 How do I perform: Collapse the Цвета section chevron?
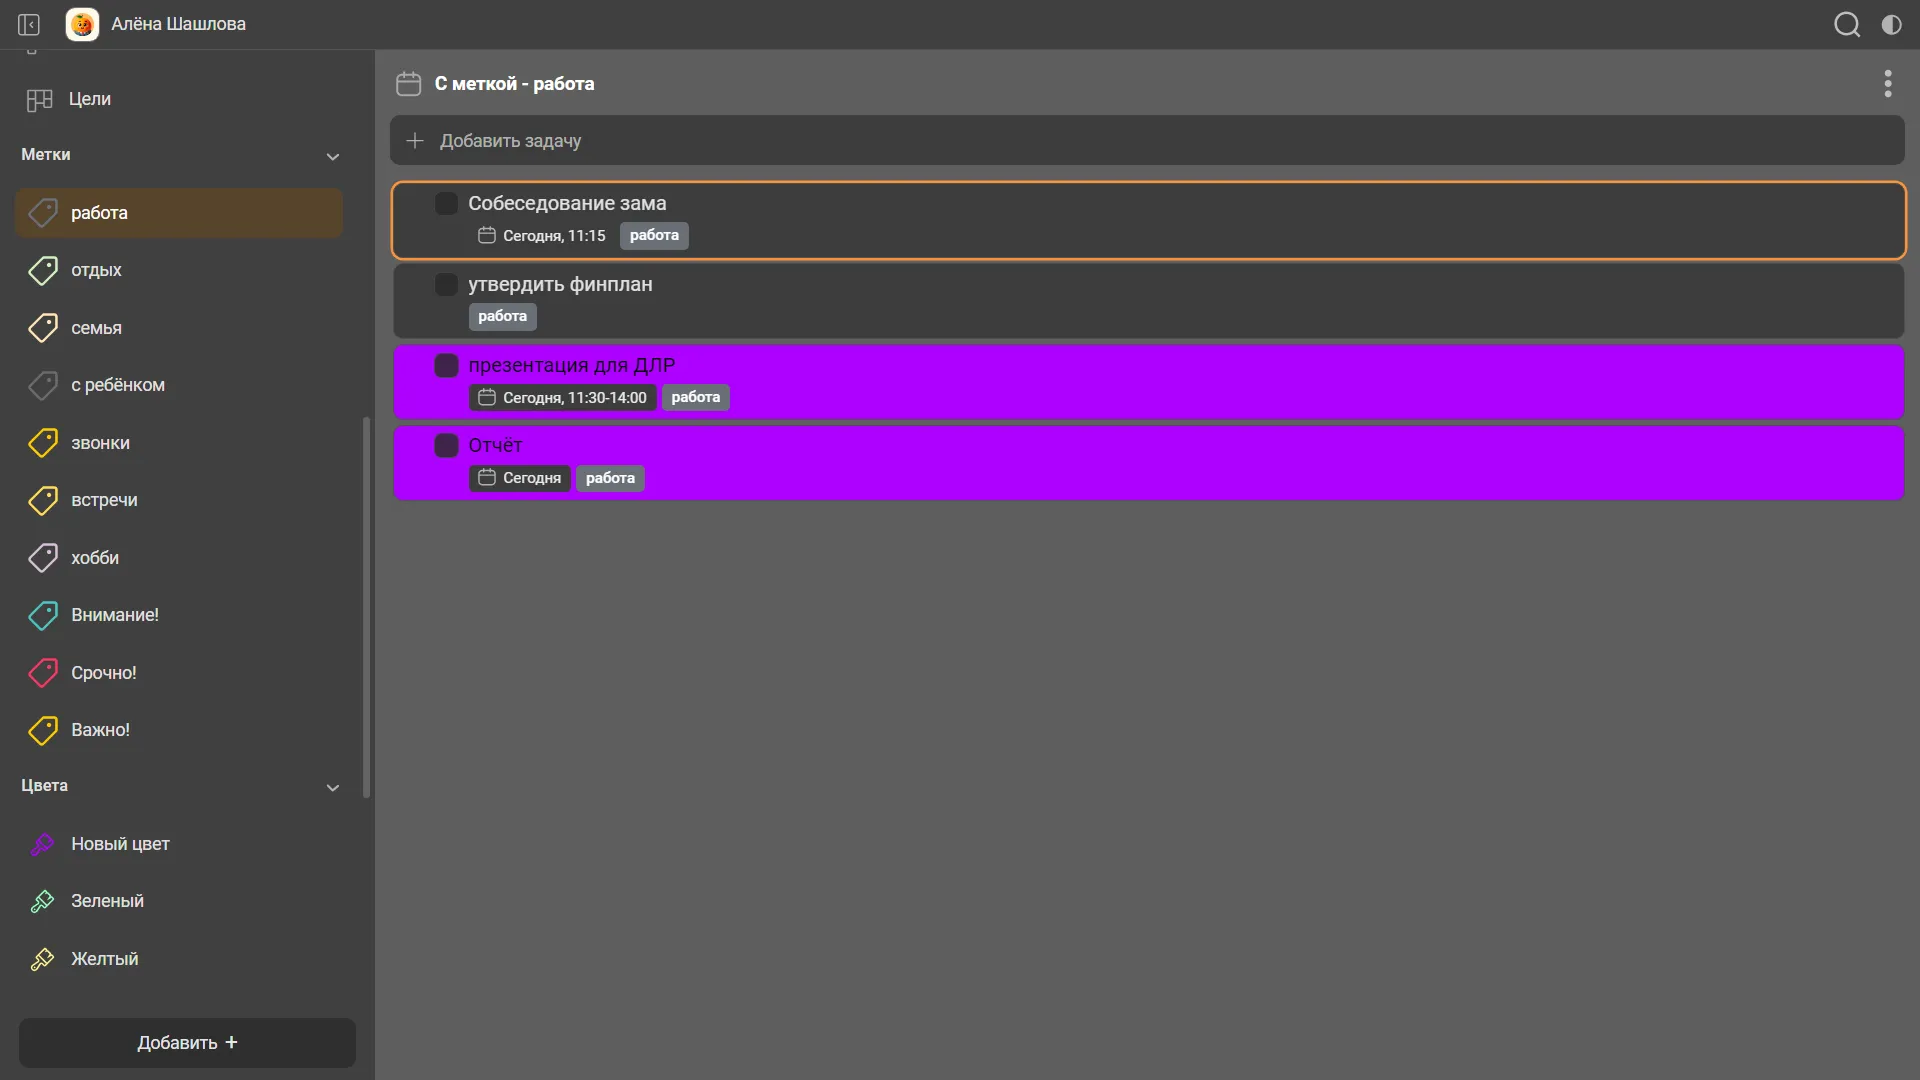click(333, 787)
